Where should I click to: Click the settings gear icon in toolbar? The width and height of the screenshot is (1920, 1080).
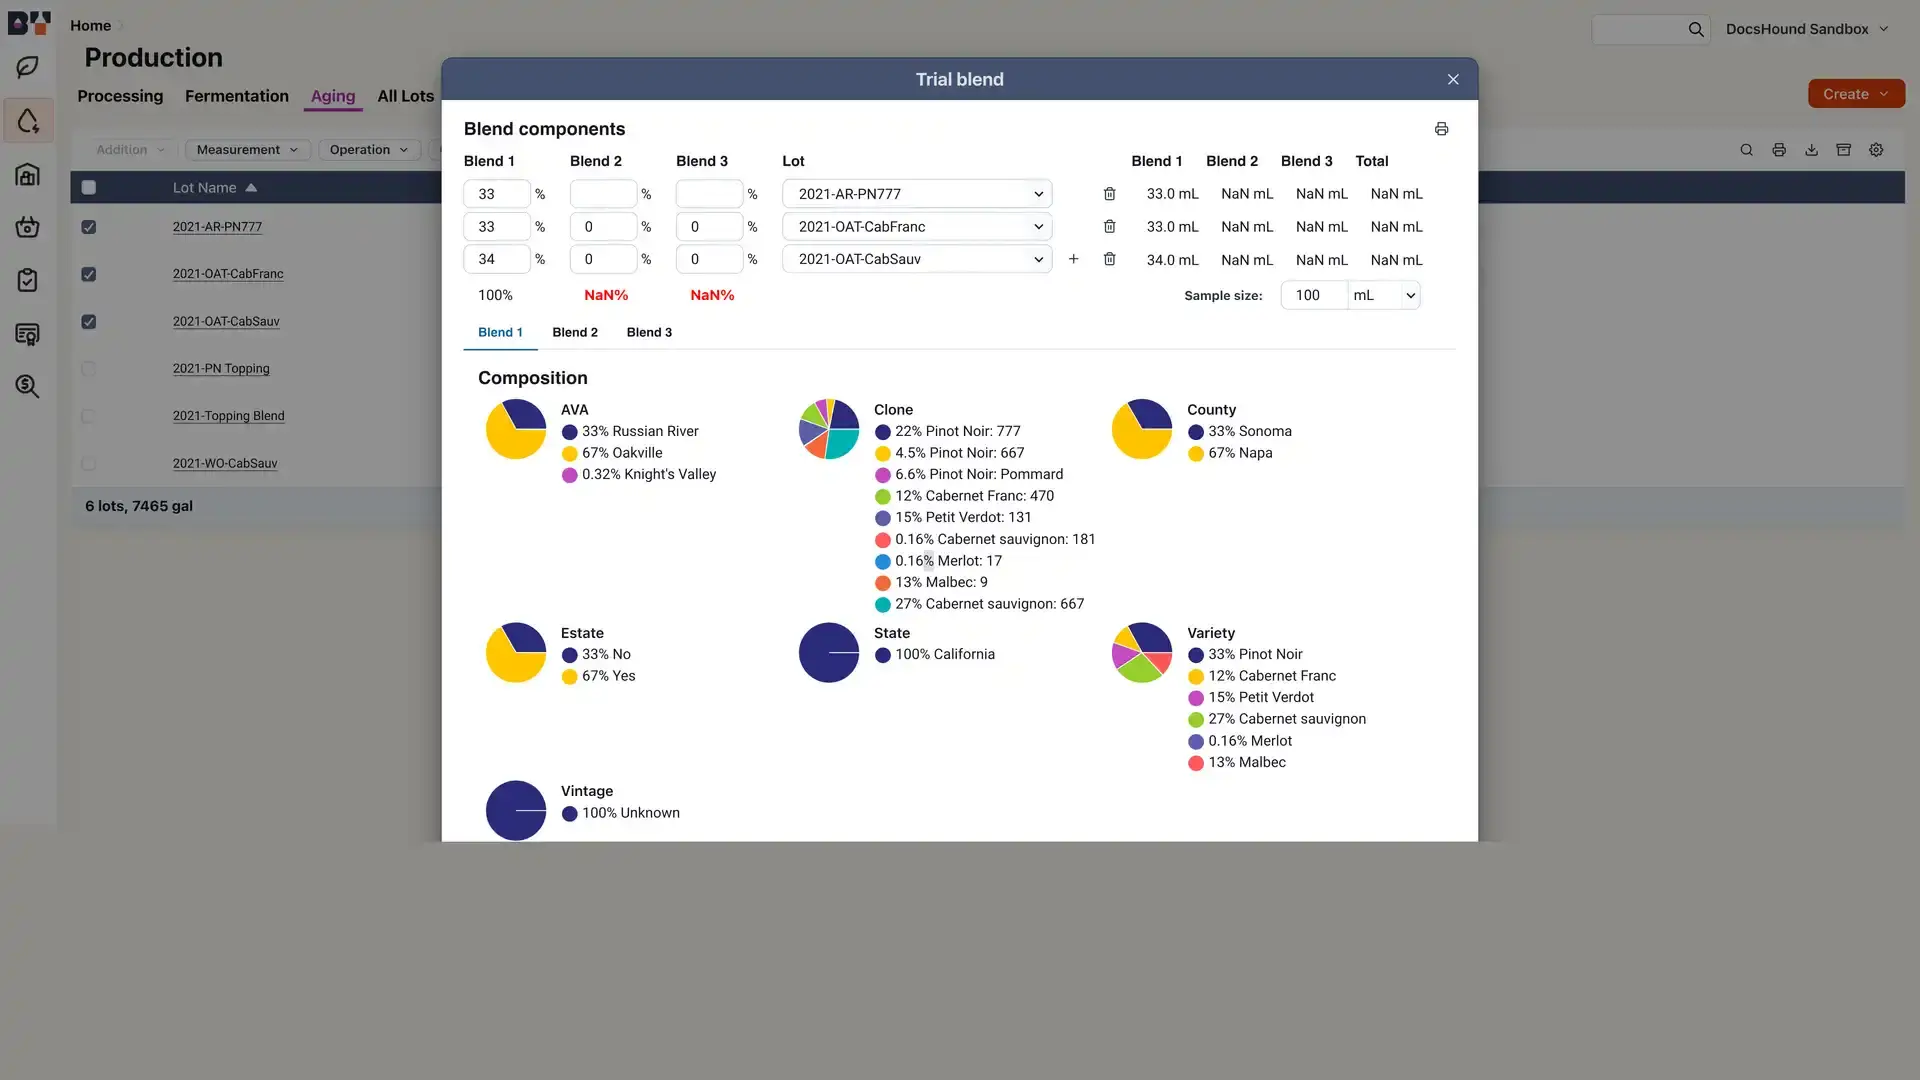point(1875,149)
